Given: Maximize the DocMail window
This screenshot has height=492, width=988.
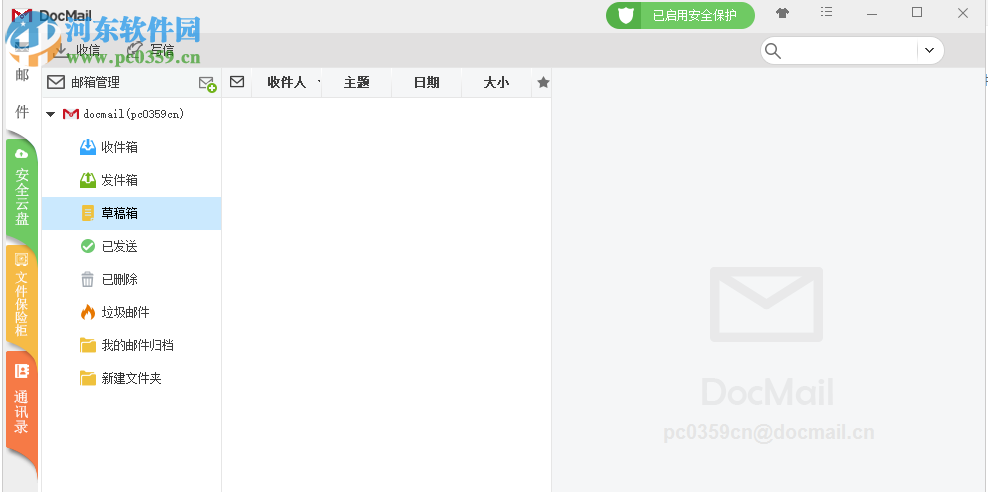Looking at the screenshot, I should [x=917, y=13].
